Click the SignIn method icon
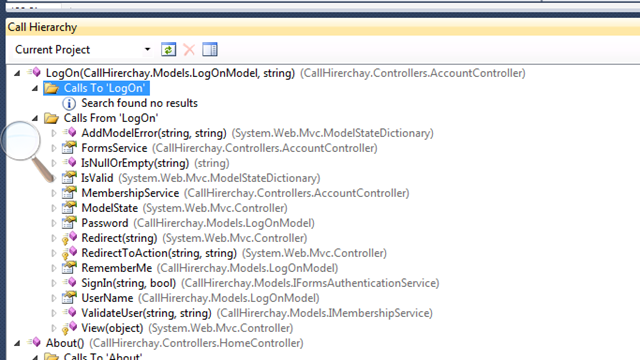 pos(70,282)
